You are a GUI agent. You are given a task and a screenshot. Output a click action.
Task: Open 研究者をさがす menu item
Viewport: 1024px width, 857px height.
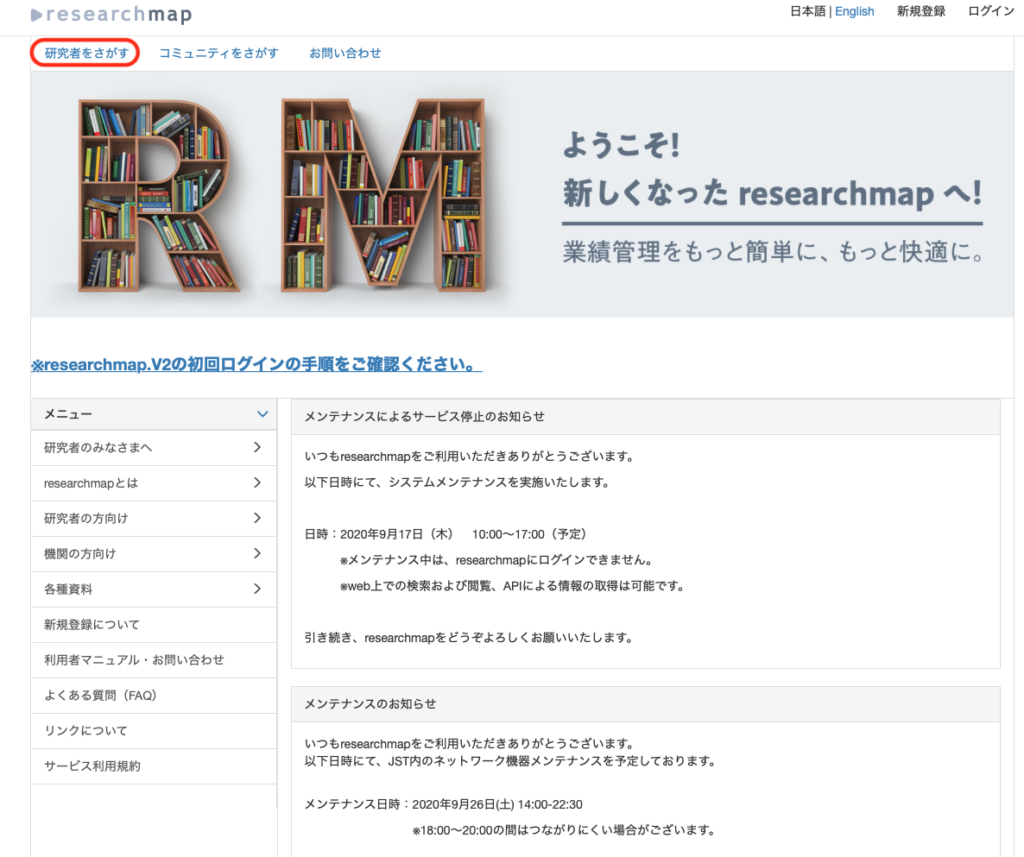point(86,53)
